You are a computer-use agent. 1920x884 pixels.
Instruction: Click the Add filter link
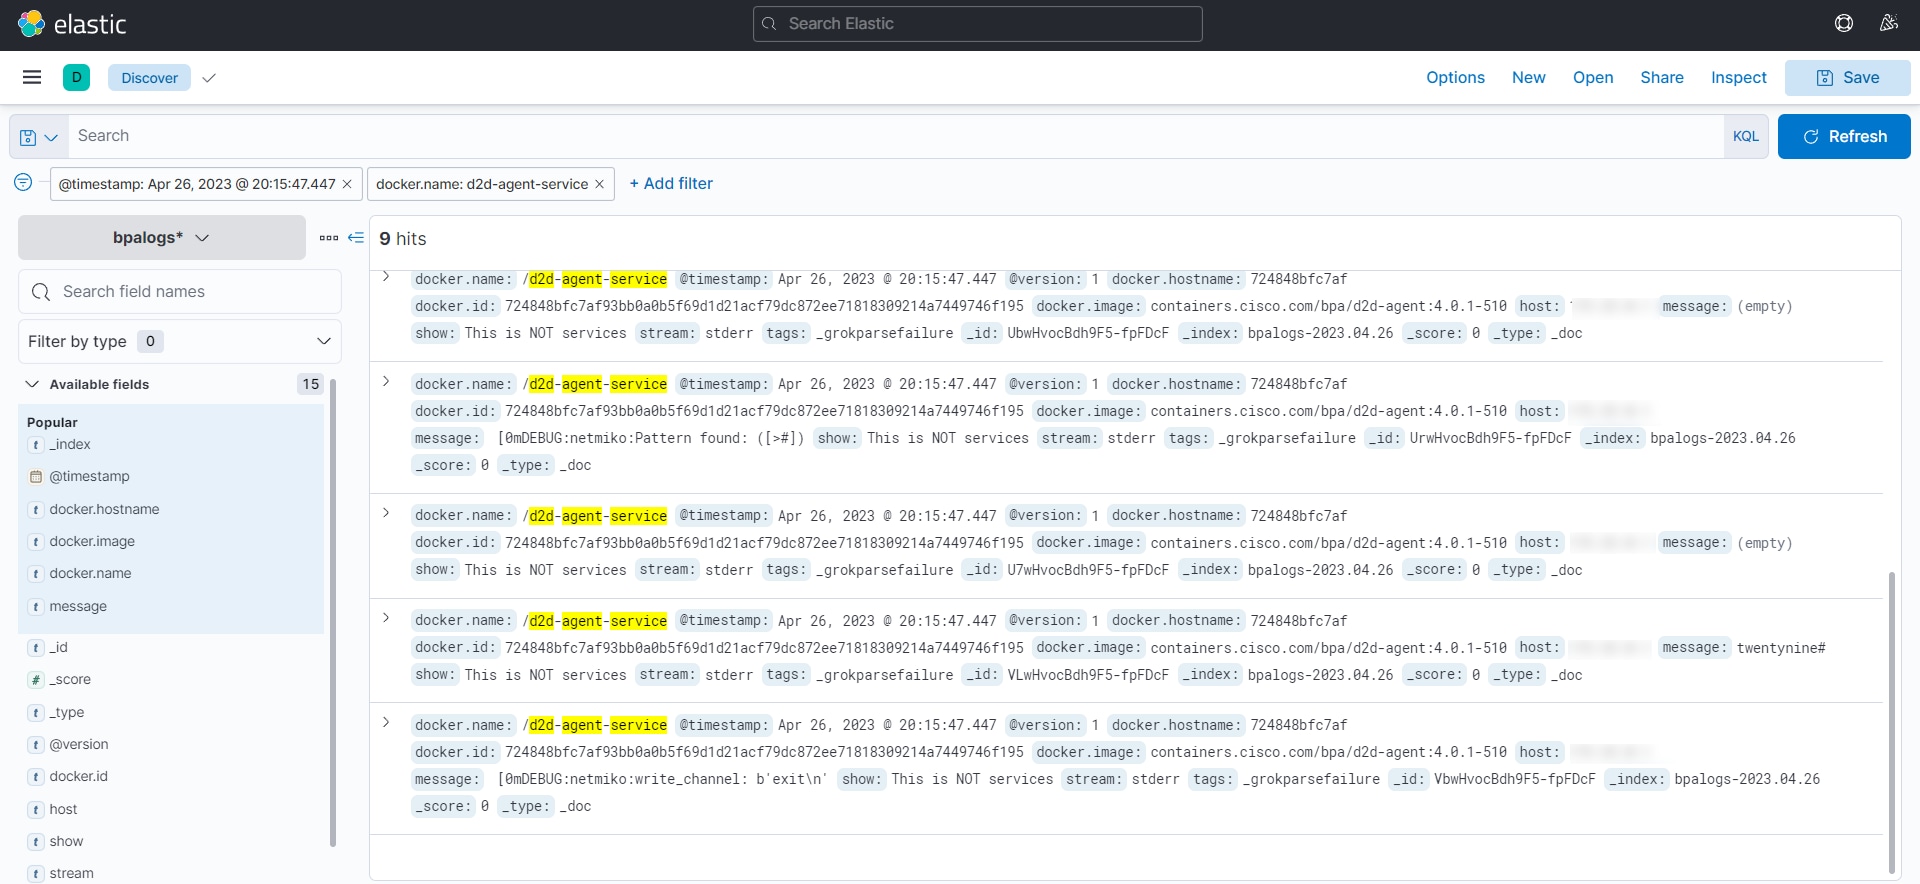point(671,184)
